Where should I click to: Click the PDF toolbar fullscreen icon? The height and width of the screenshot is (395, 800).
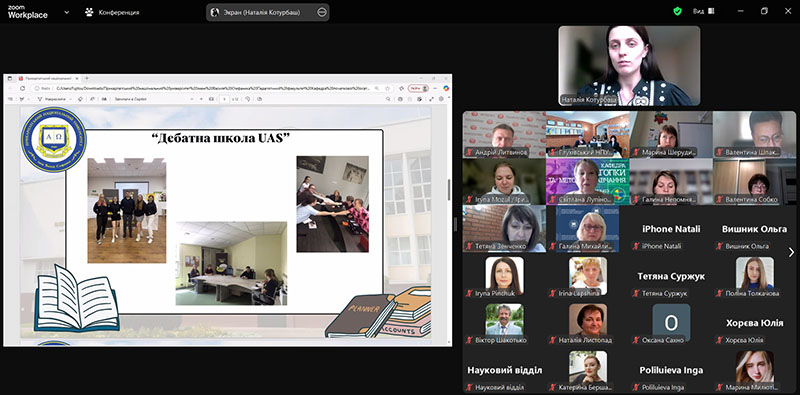coord(432,99)
